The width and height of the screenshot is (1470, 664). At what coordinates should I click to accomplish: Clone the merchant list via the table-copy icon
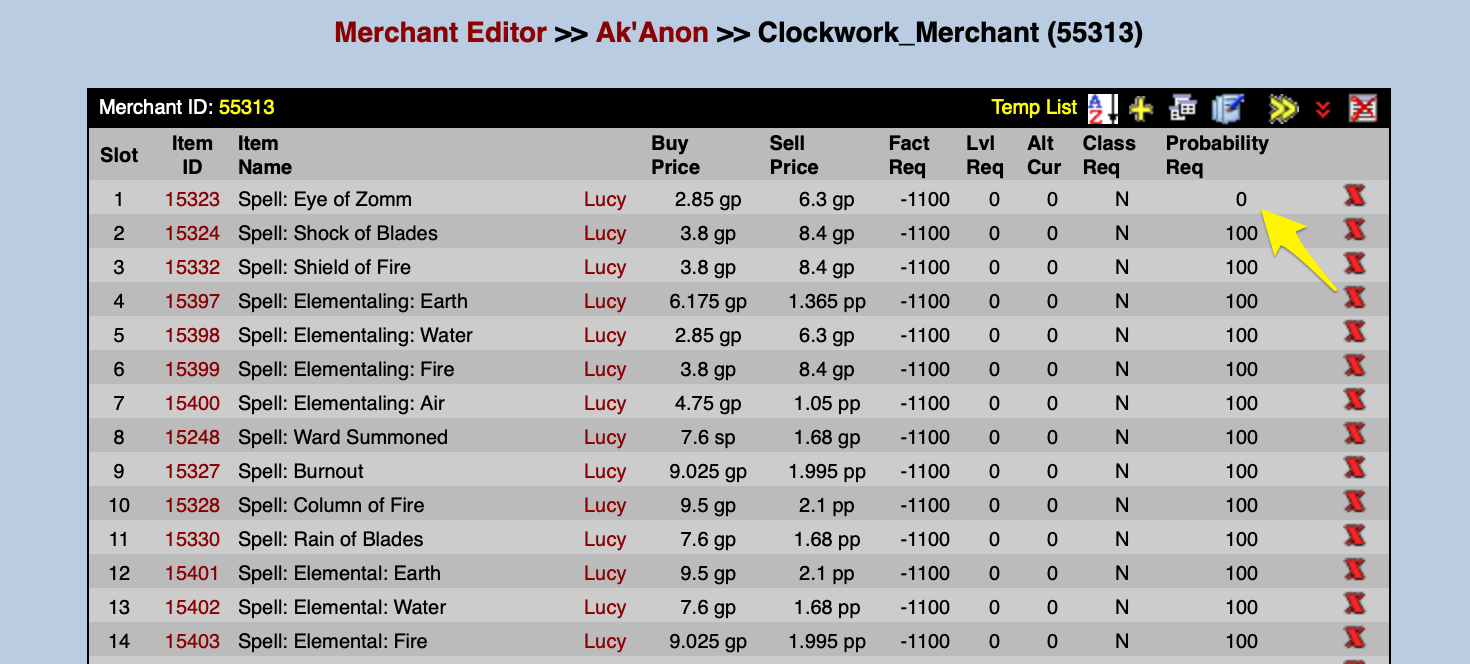click(1182, 108)
